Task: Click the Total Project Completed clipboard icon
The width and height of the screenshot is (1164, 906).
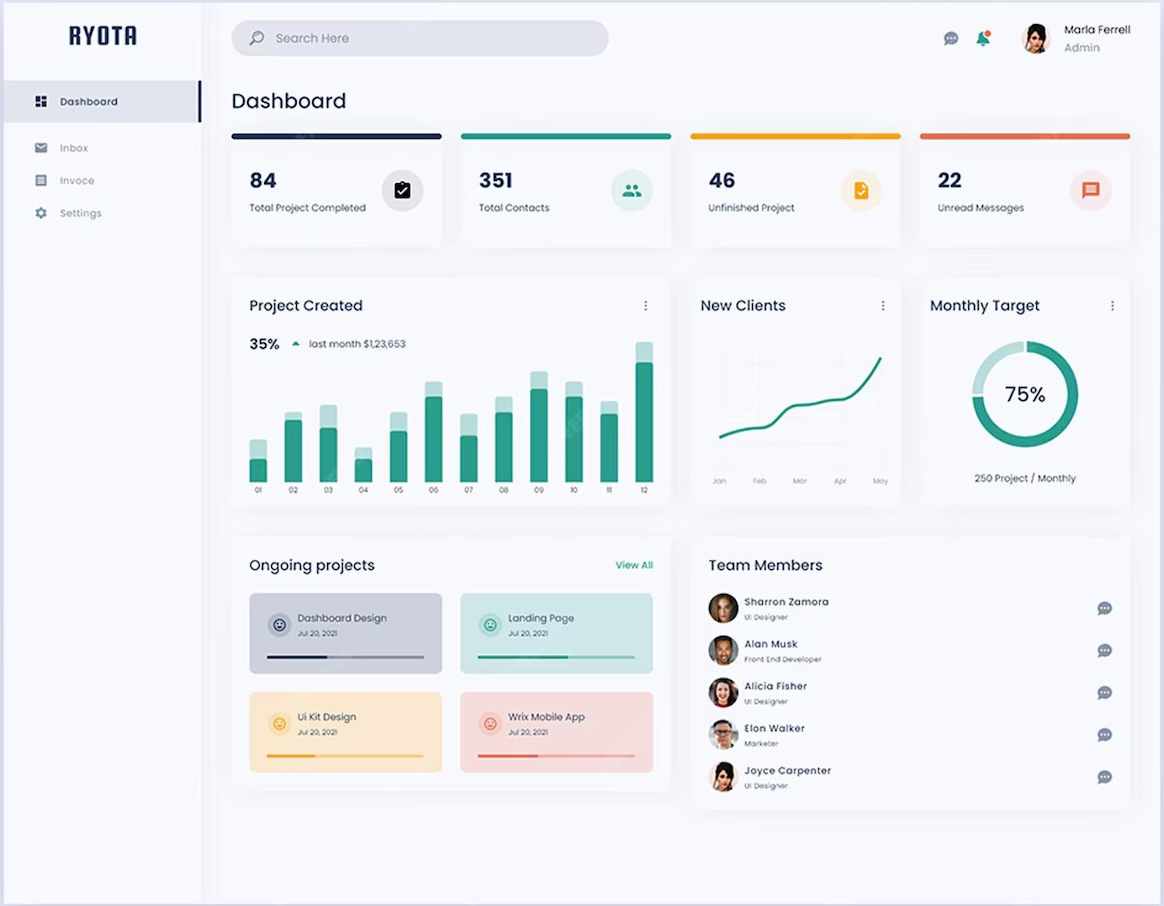Action: pyautogui.click(x=402, y=190)
